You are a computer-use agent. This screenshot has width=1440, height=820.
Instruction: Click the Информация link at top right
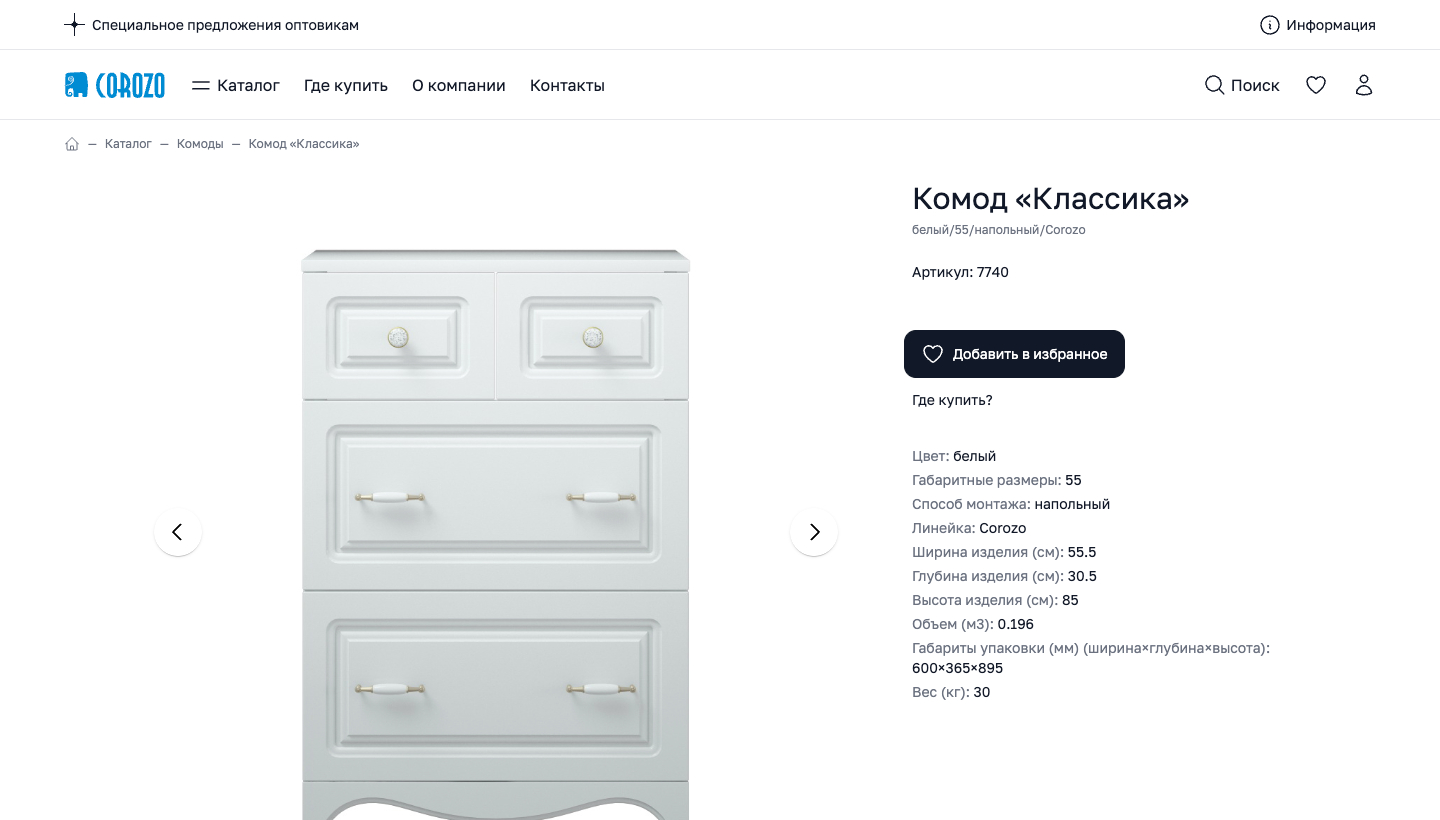click(1331, 25)
